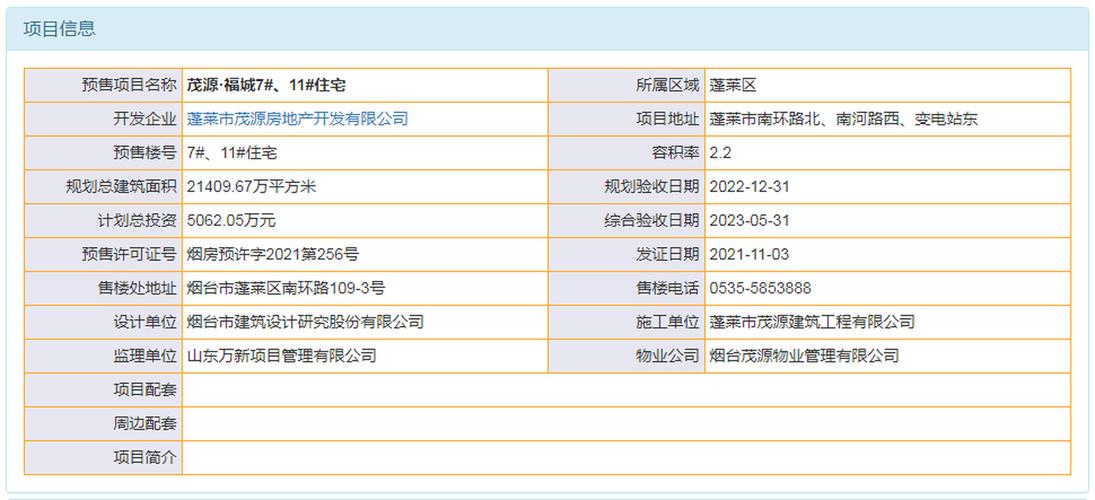Click the 项目信息 panel header
This screenshot has width=1095, height=500.
tap(548, 29)
